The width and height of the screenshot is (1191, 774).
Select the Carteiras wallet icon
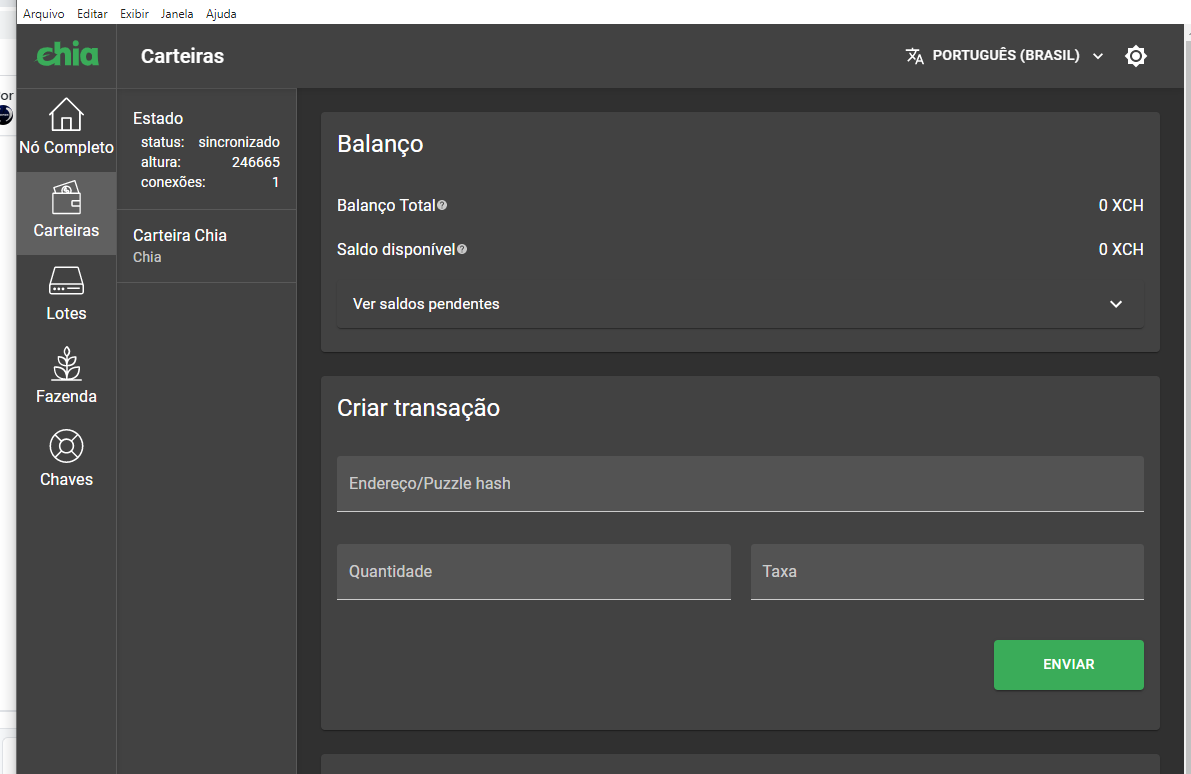click(x=66, y=198)
